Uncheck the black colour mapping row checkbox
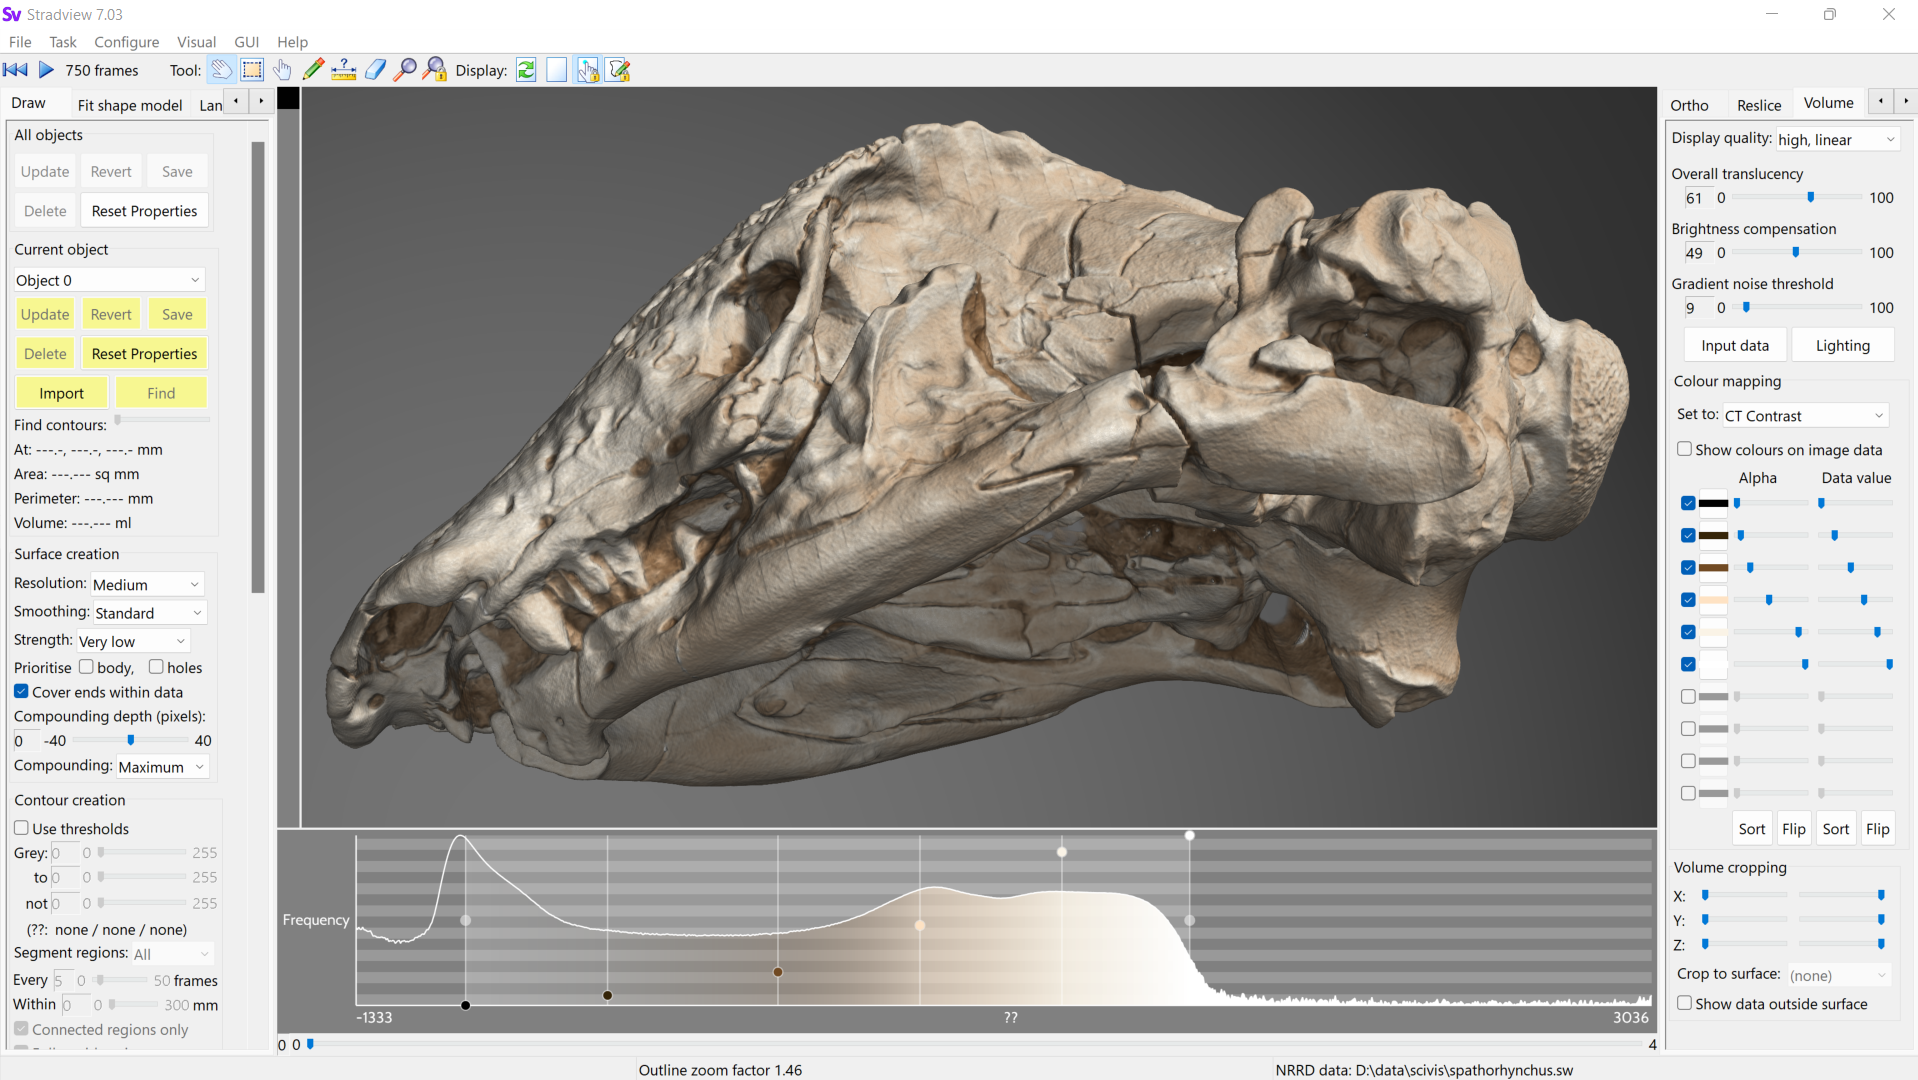Screen dimensions: 1918x1080 1688,503
